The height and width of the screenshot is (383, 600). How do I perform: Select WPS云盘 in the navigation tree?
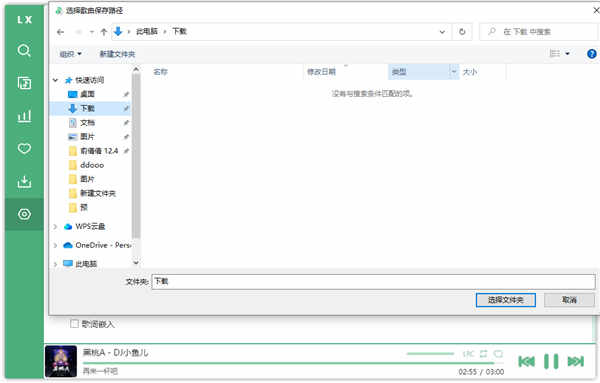91,227
